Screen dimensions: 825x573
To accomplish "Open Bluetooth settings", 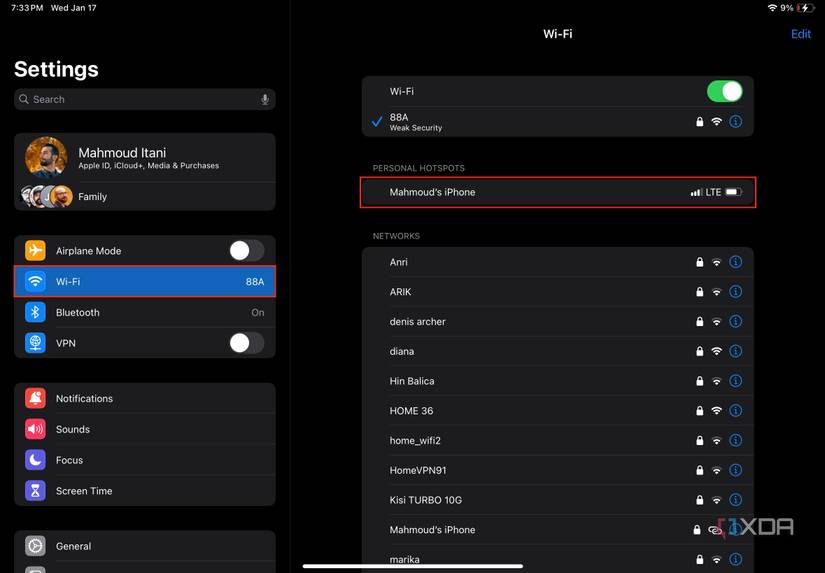I will 145,312.
